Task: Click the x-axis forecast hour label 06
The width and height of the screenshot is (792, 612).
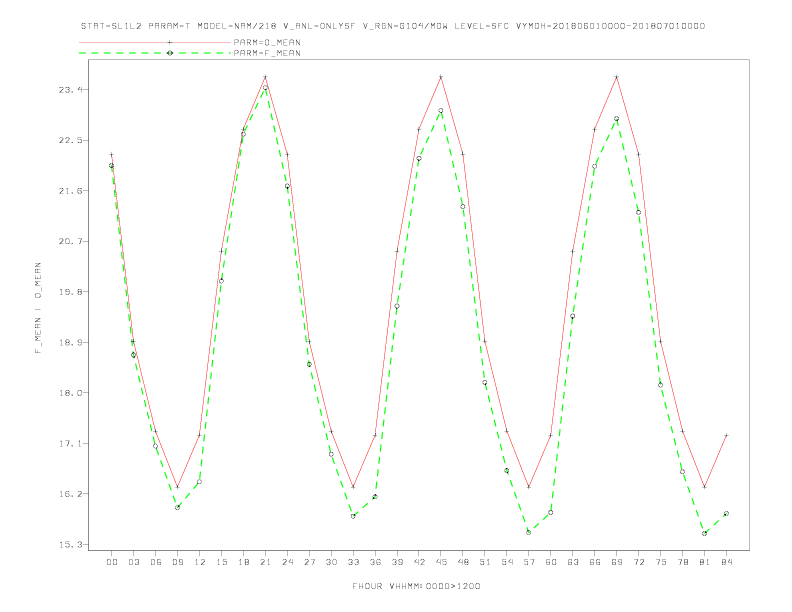Action: click(156, 562)
